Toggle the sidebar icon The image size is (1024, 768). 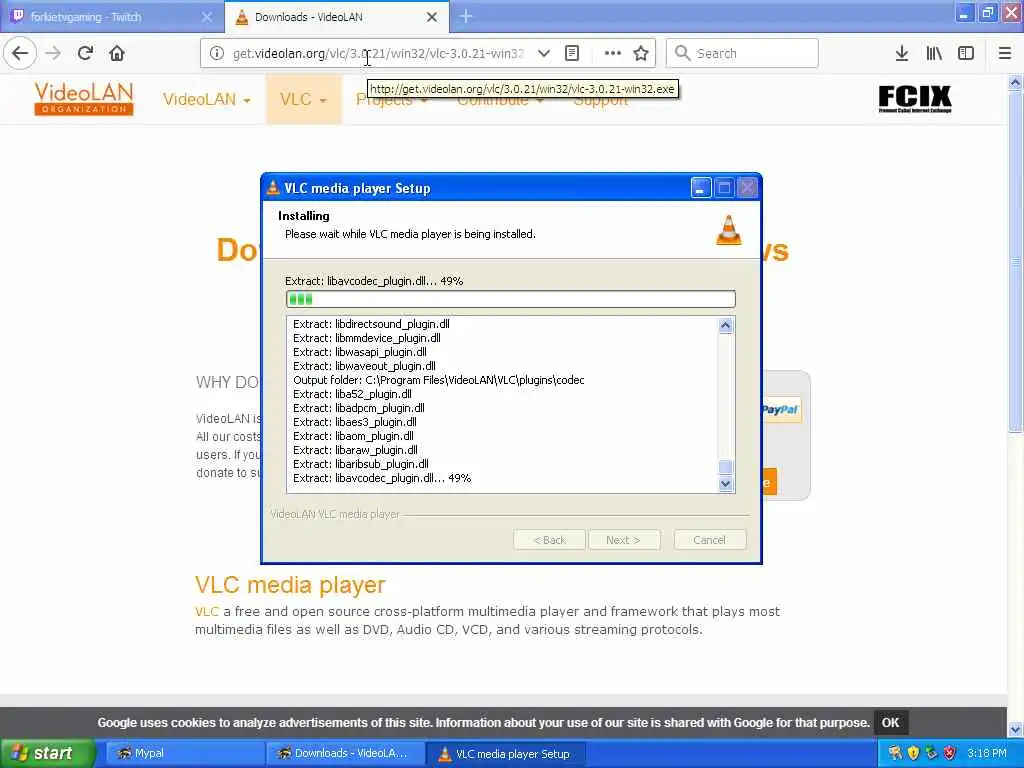click(x=966, y=53)
